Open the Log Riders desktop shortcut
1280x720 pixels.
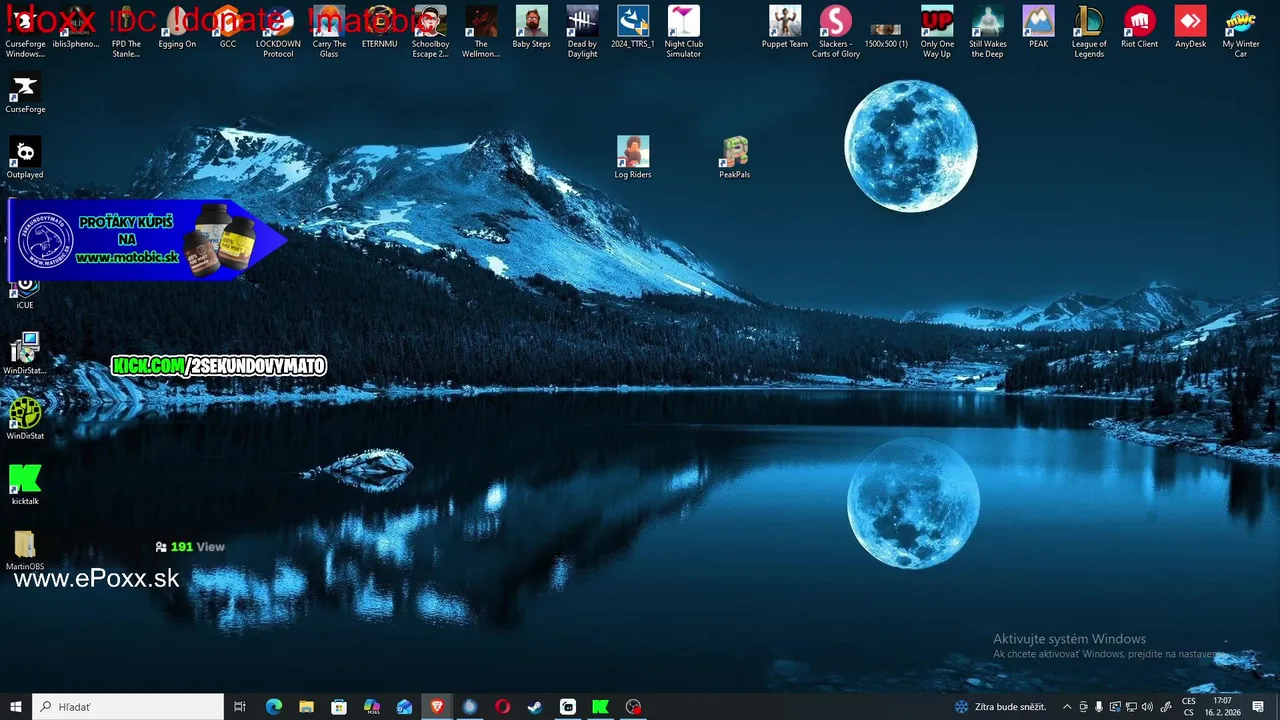633,158
